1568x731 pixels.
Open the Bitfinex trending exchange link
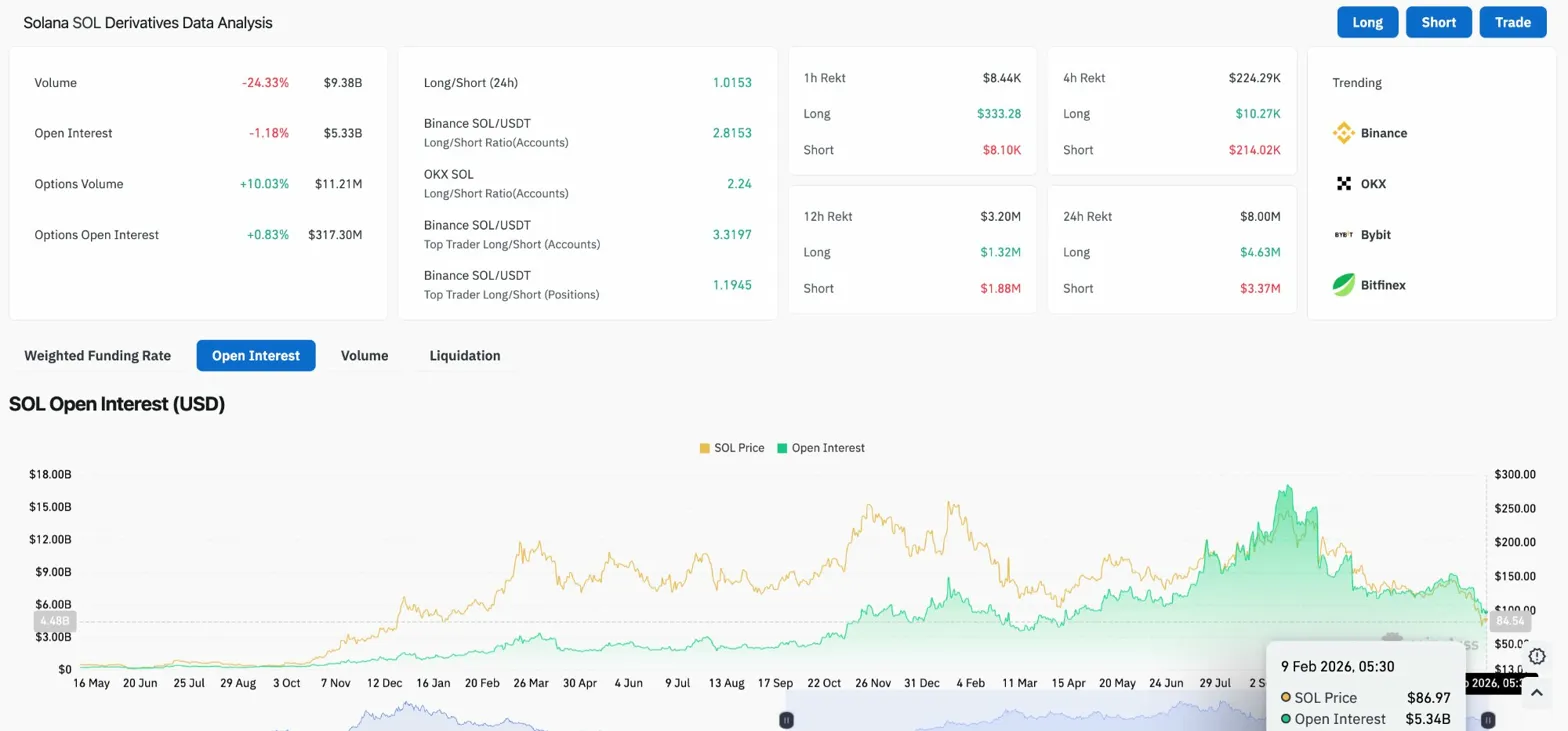coord(1383,285)
